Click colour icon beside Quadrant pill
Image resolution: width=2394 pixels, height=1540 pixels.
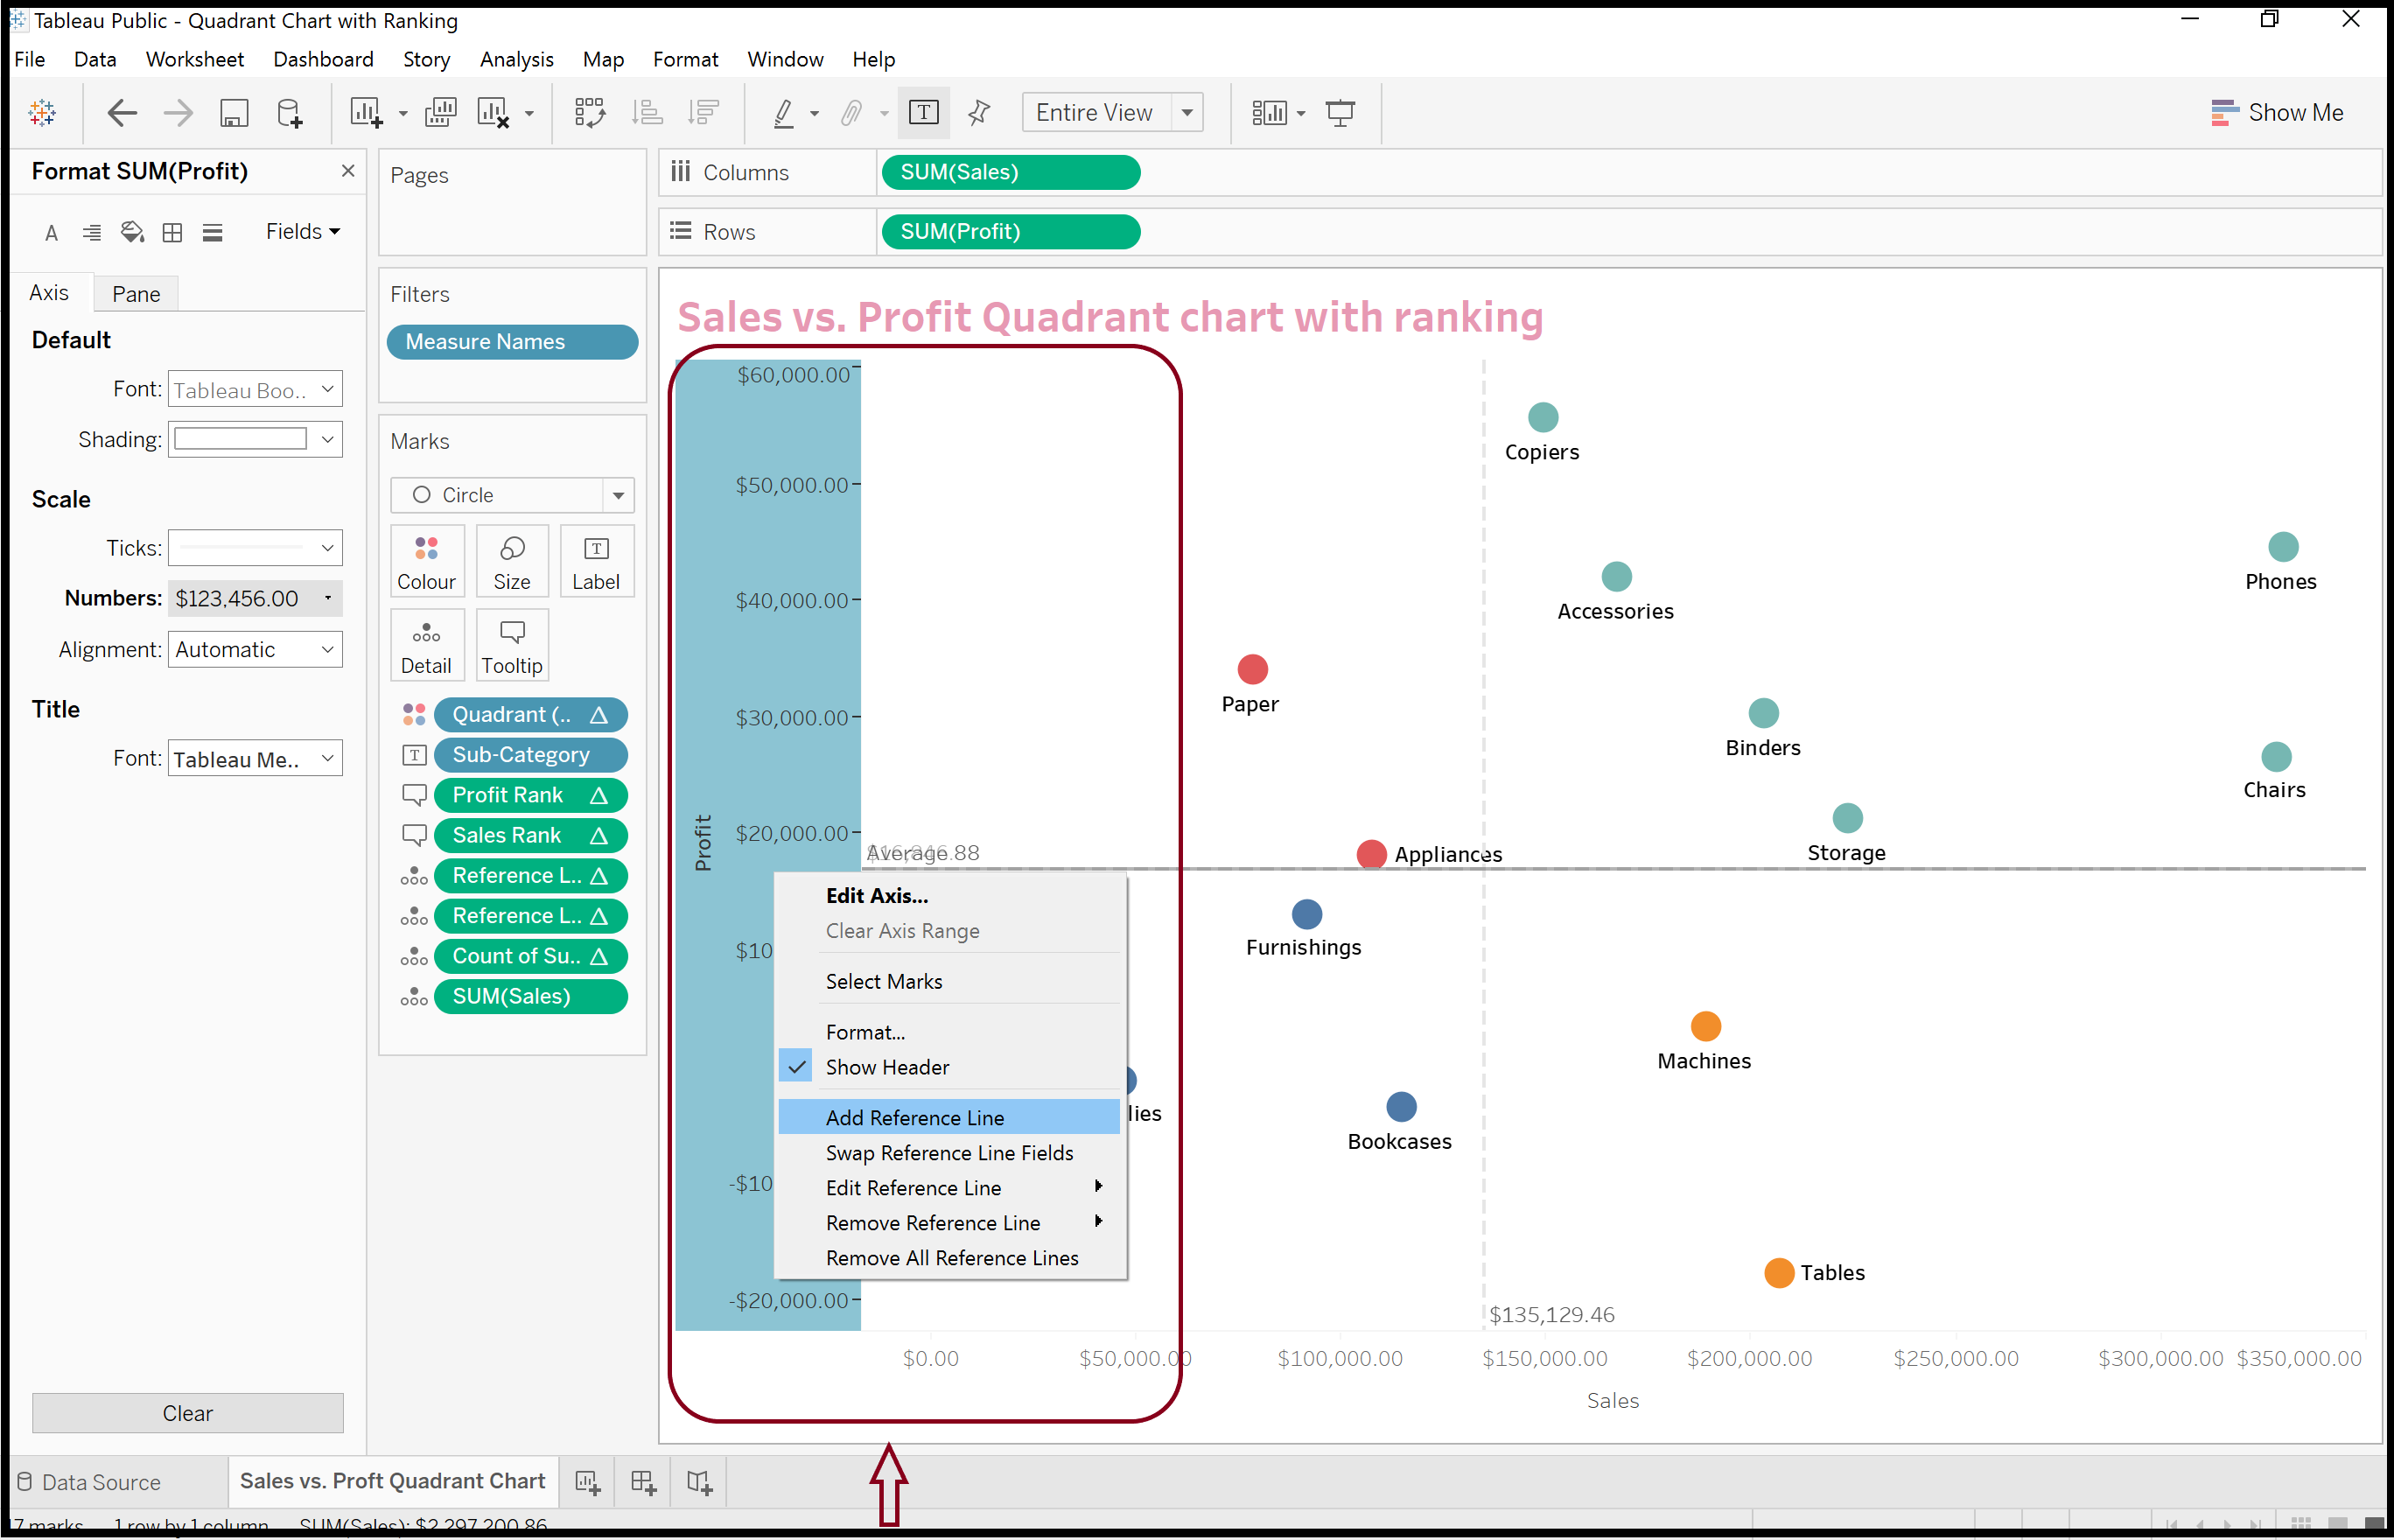(414, 715)
